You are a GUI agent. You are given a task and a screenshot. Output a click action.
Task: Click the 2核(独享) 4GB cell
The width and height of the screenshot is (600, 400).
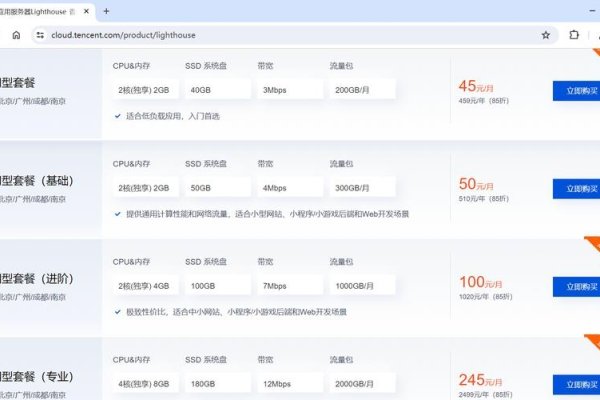tap(145, 286)
